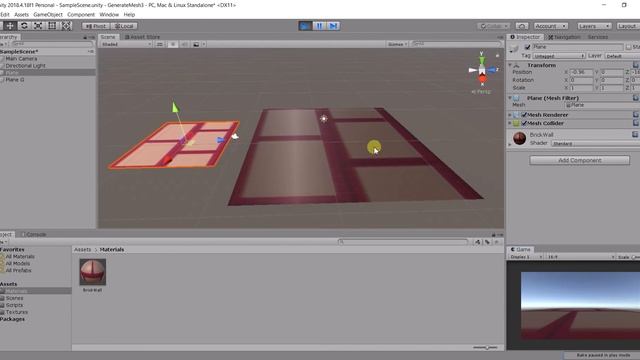
Task: Switch to the Inspector tab
Action: [x=525, y=37]
